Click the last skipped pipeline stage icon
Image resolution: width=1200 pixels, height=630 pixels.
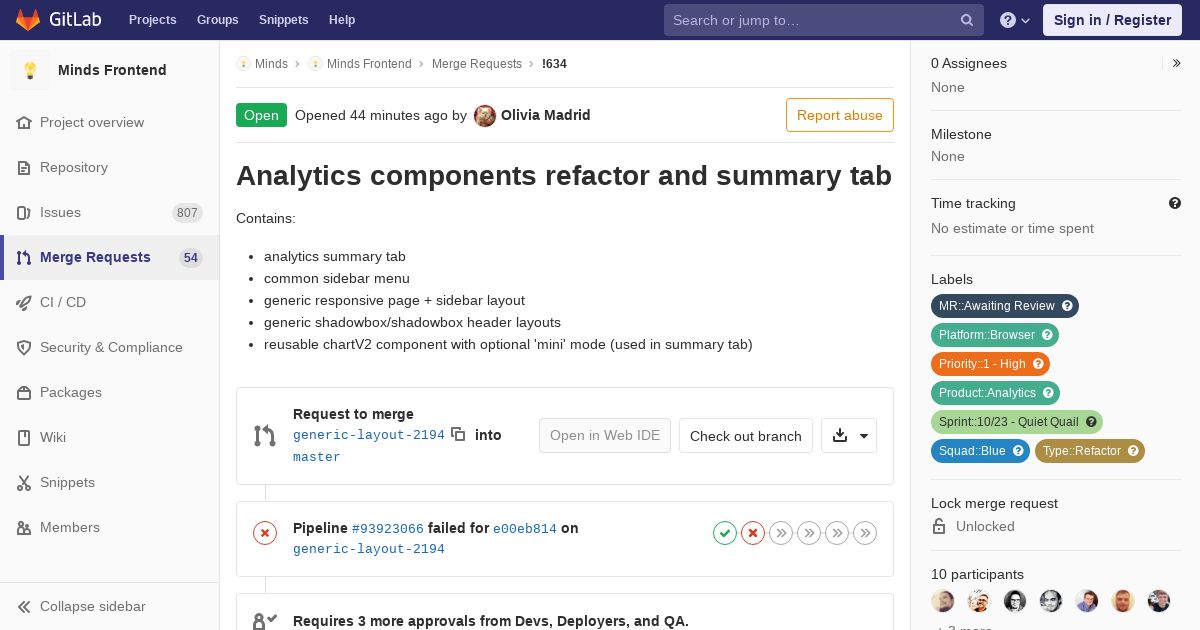(865, 533)
